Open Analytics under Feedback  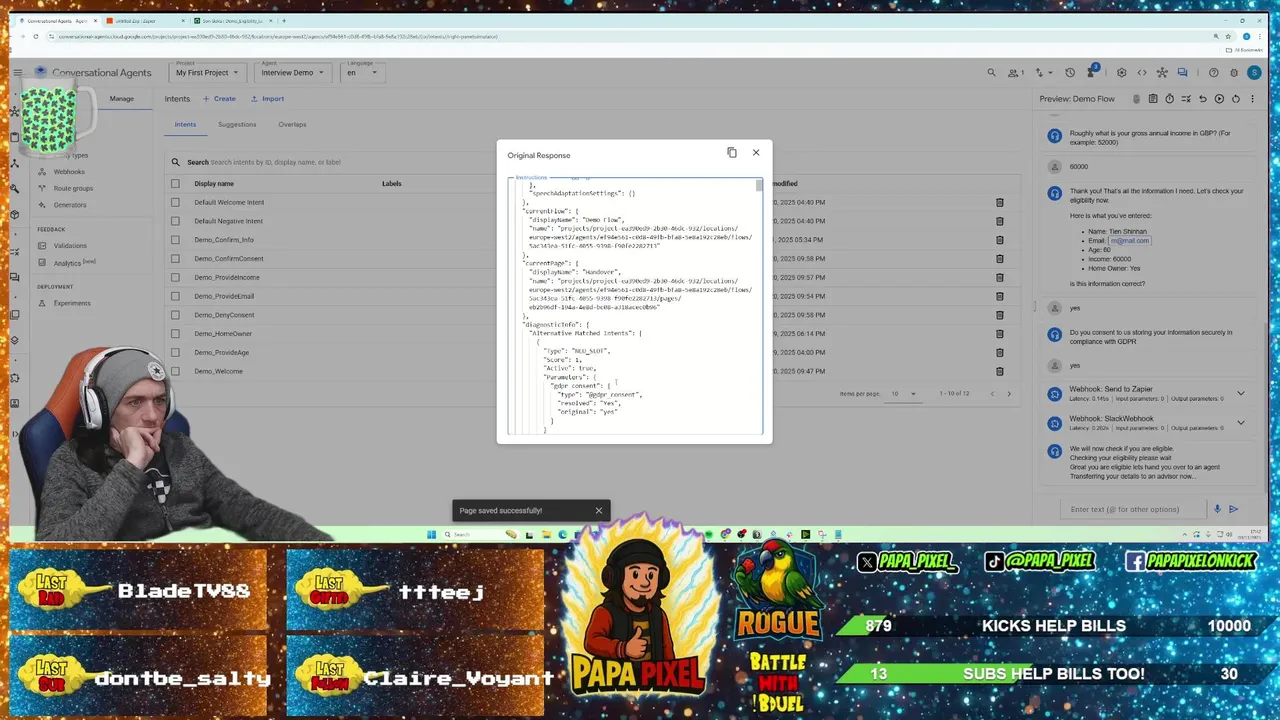click(x=67, y=263)
